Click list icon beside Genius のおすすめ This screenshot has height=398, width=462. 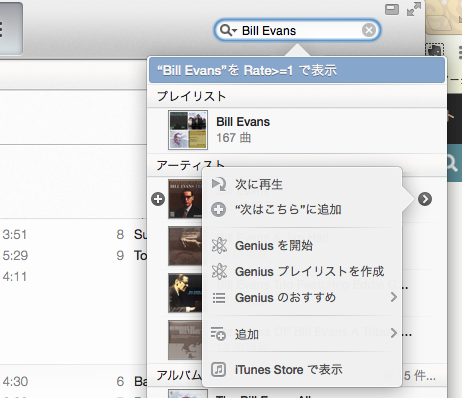click(219, 298)
